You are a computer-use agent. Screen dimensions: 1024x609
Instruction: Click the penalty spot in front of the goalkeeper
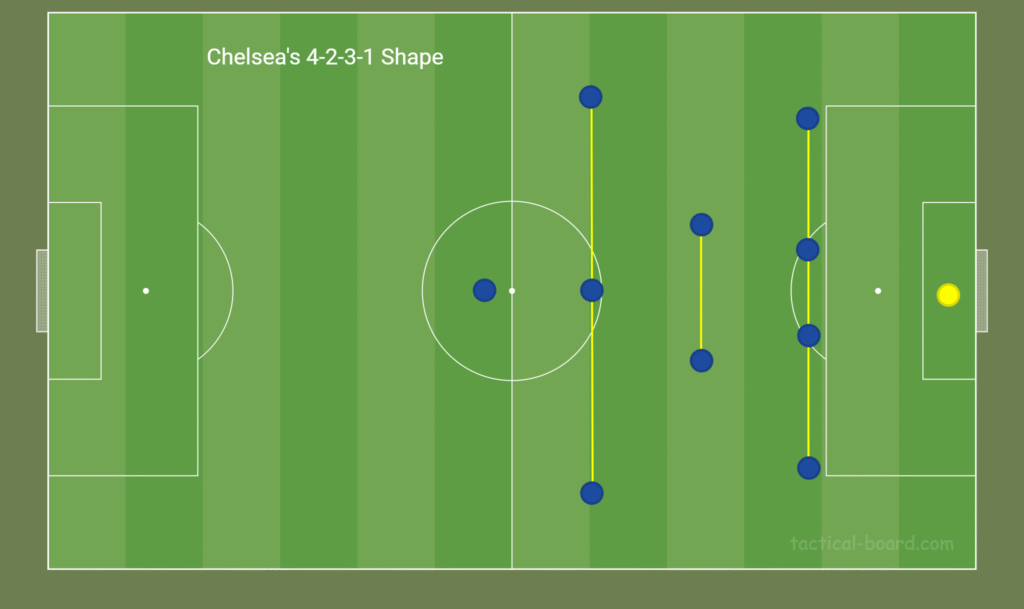878,291
